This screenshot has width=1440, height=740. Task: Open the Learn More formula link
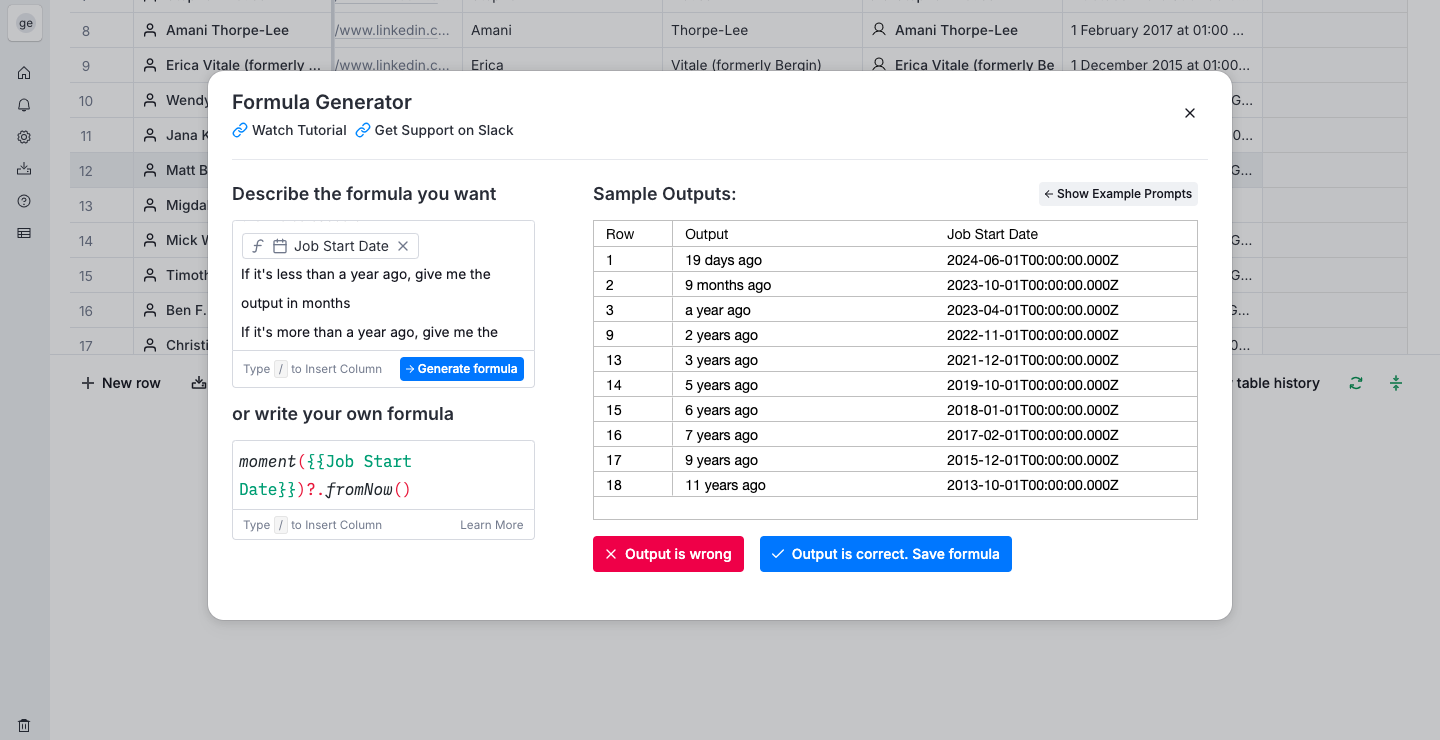[491, 525]
